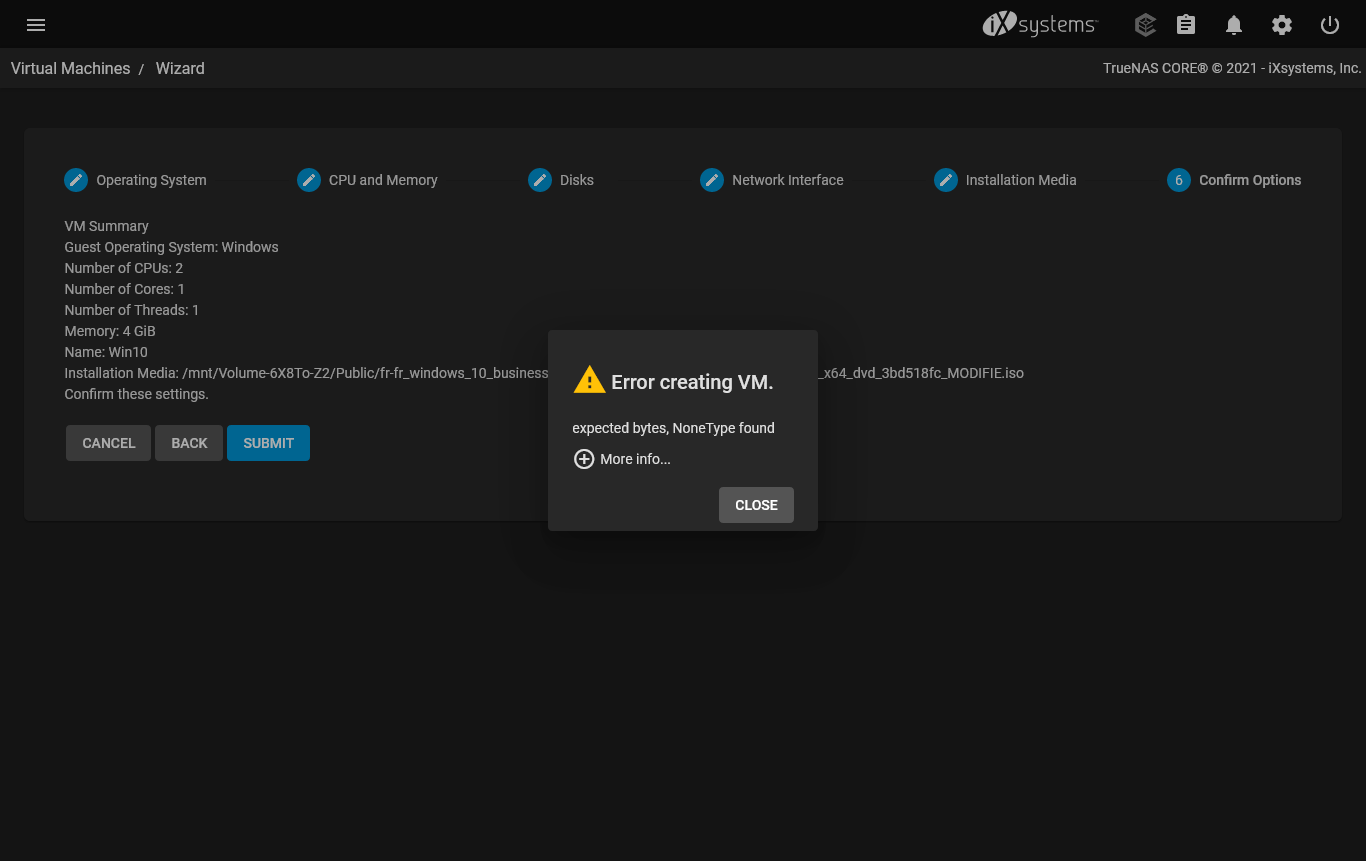Click the Back button in wizard
Image resolution: width=1366 pixels, height=861 pixels.
(x=189, y=443)
